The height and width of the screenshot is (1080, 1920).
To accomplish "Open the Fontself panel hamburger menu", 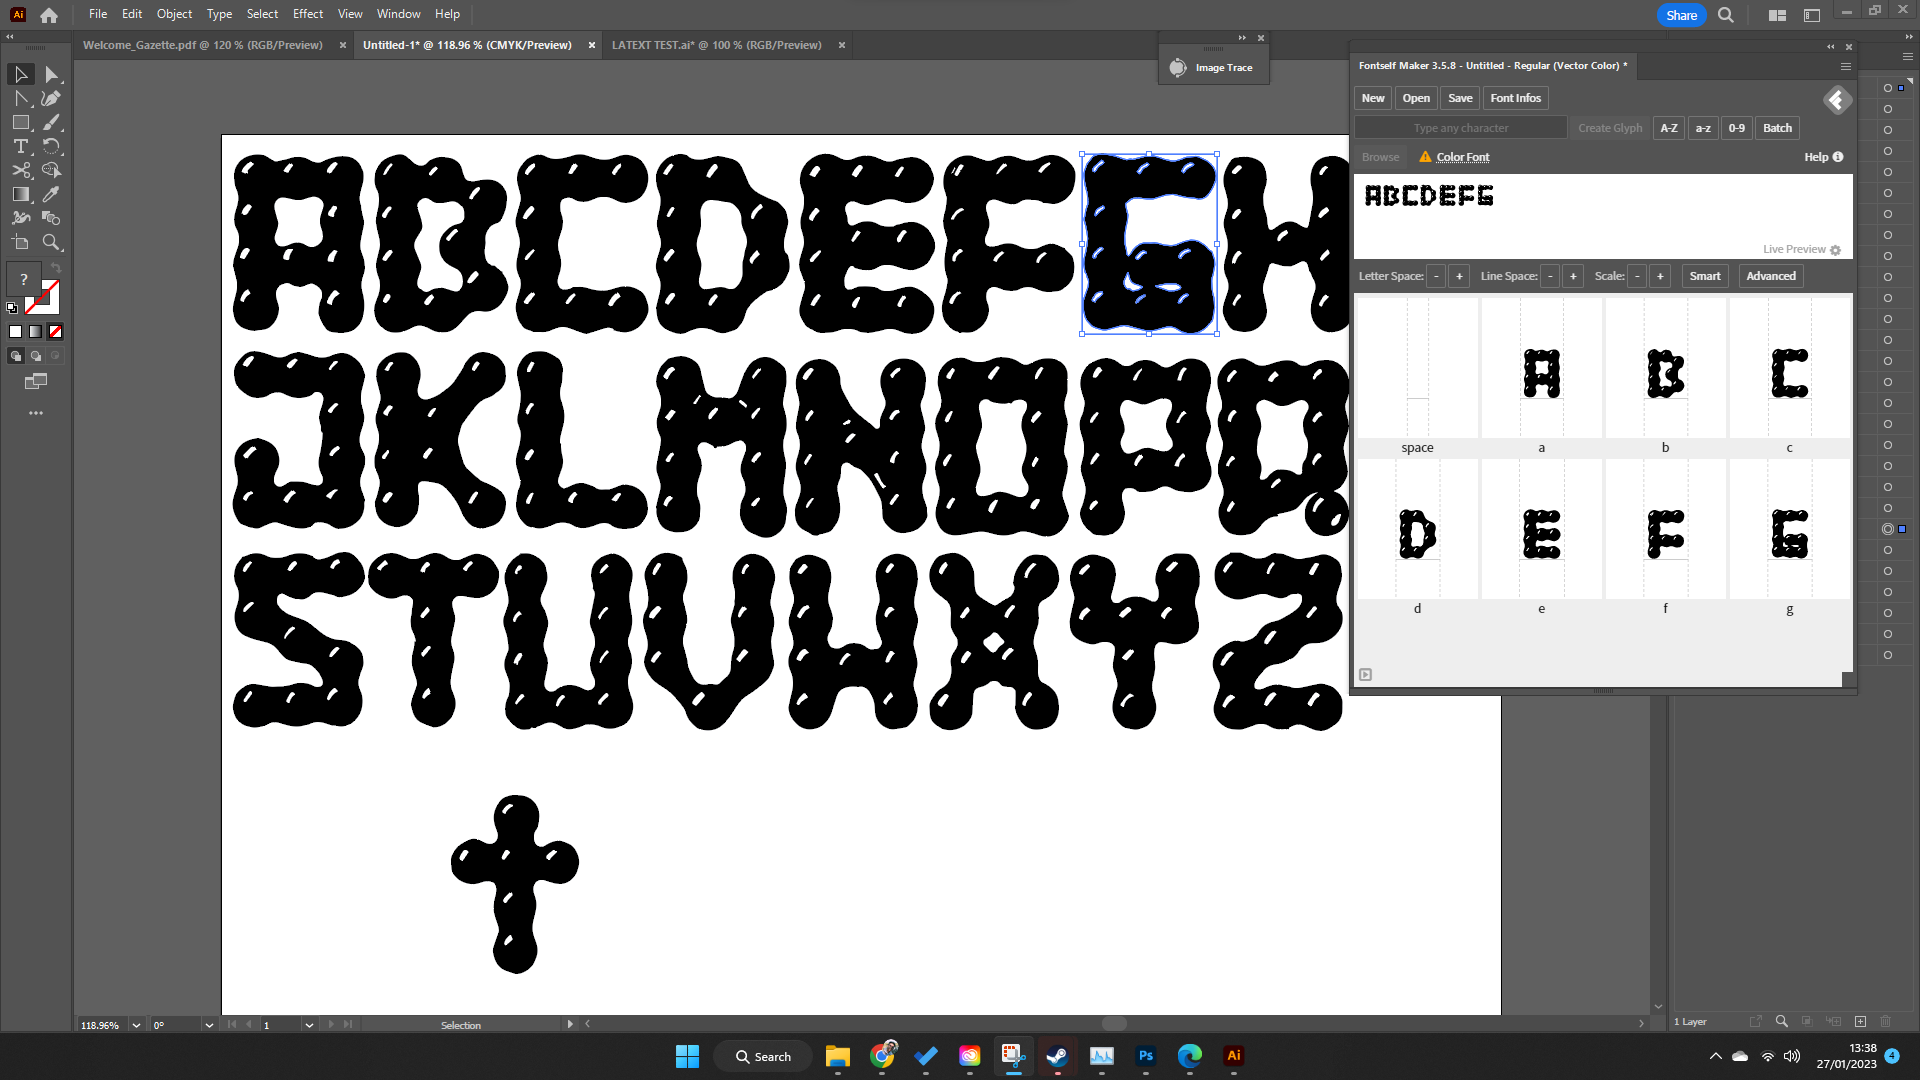I will (1845, 67).
